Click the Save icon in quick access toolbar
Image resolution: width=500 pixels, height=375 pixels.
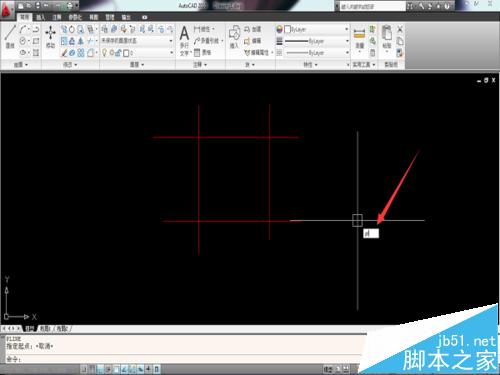tap(37, 6)
